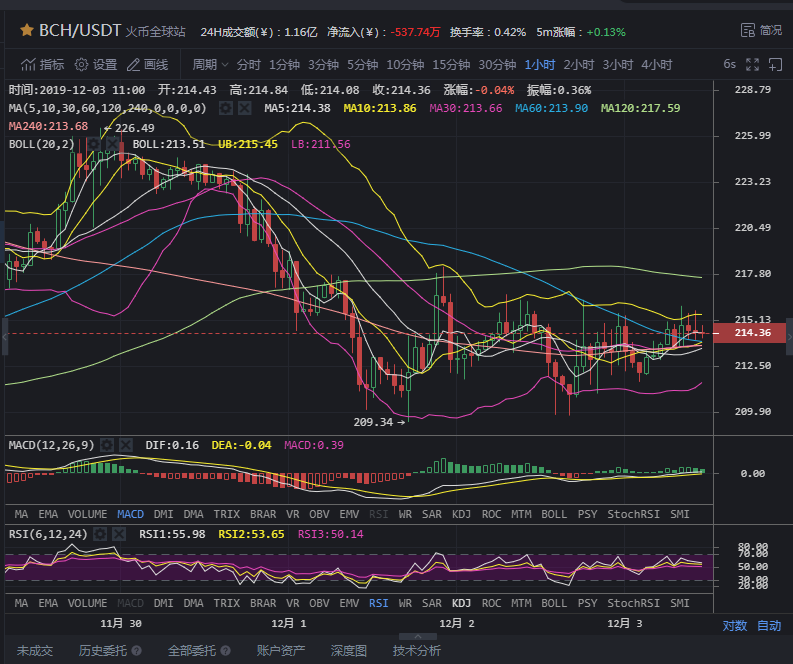Enable the KDJ indicator in the RSI panel tabs

[x=461, y=603]
